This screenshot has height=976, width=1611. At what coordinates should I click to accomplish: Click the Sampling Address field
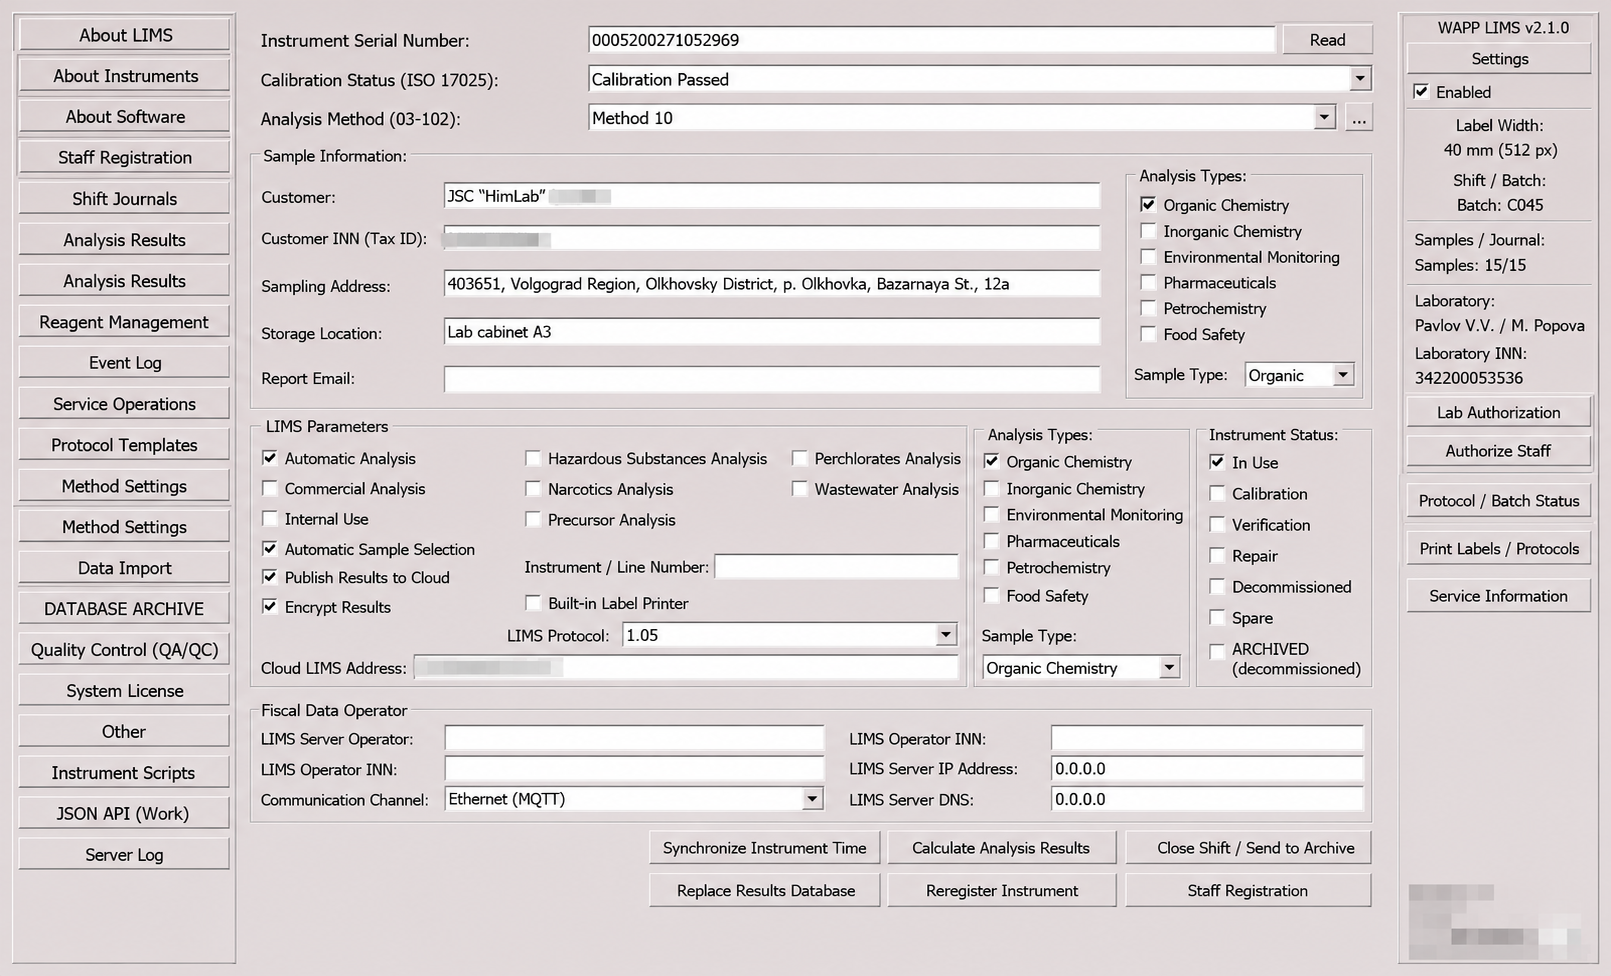(x=772, y=284)
